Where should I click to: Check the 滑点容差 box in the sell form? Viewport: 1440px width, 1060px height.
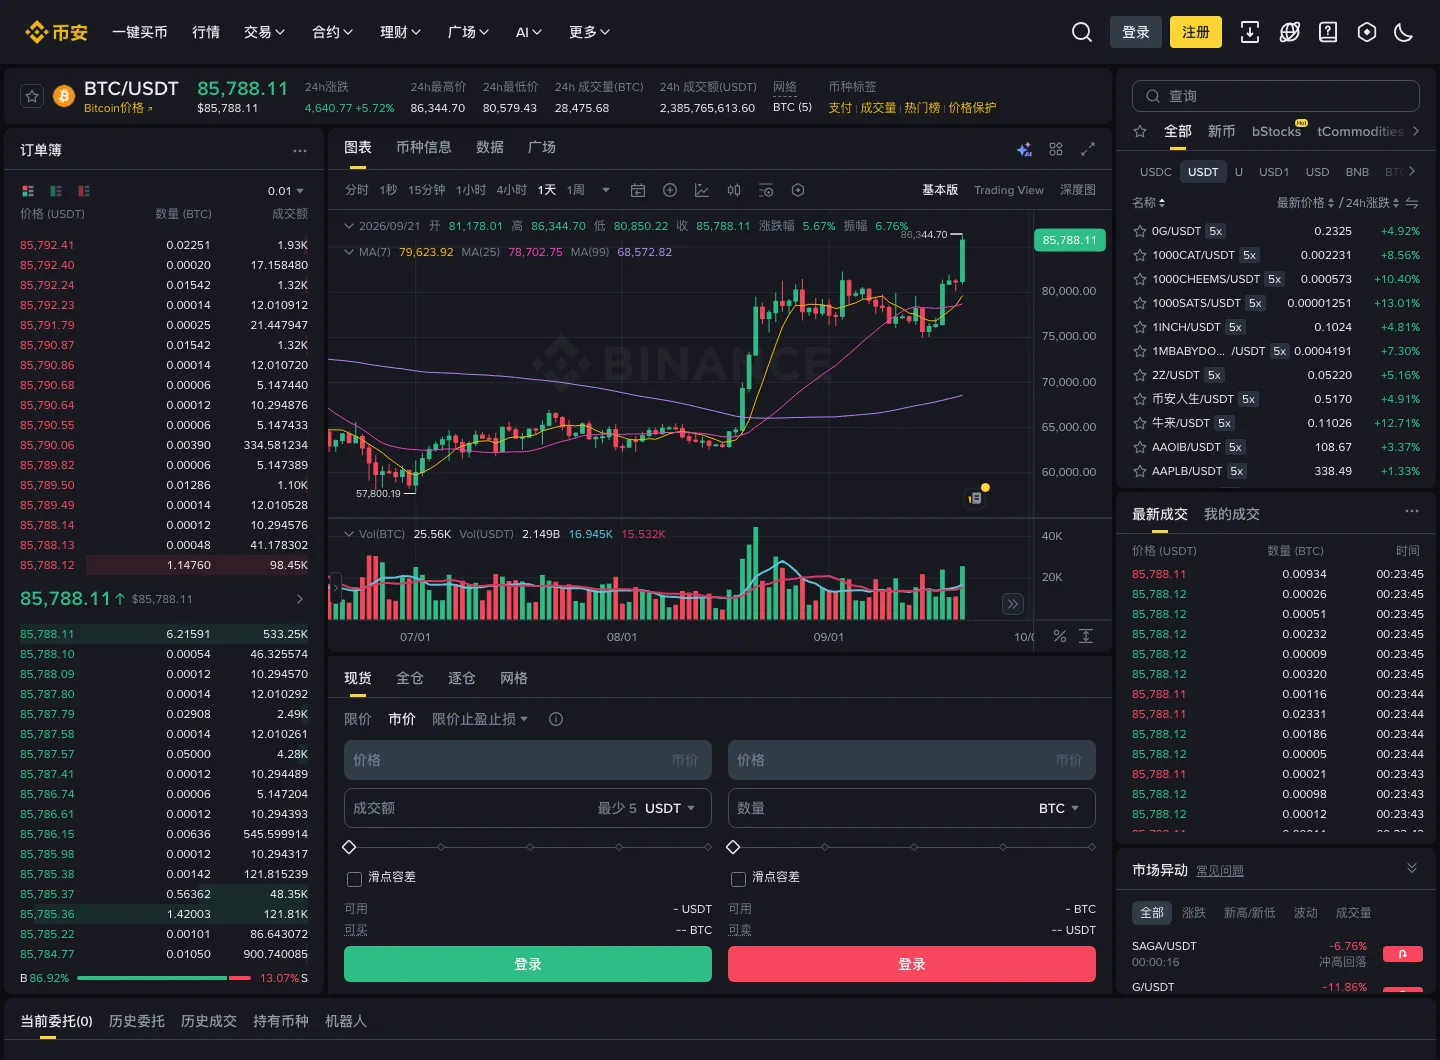coord(738,879)
